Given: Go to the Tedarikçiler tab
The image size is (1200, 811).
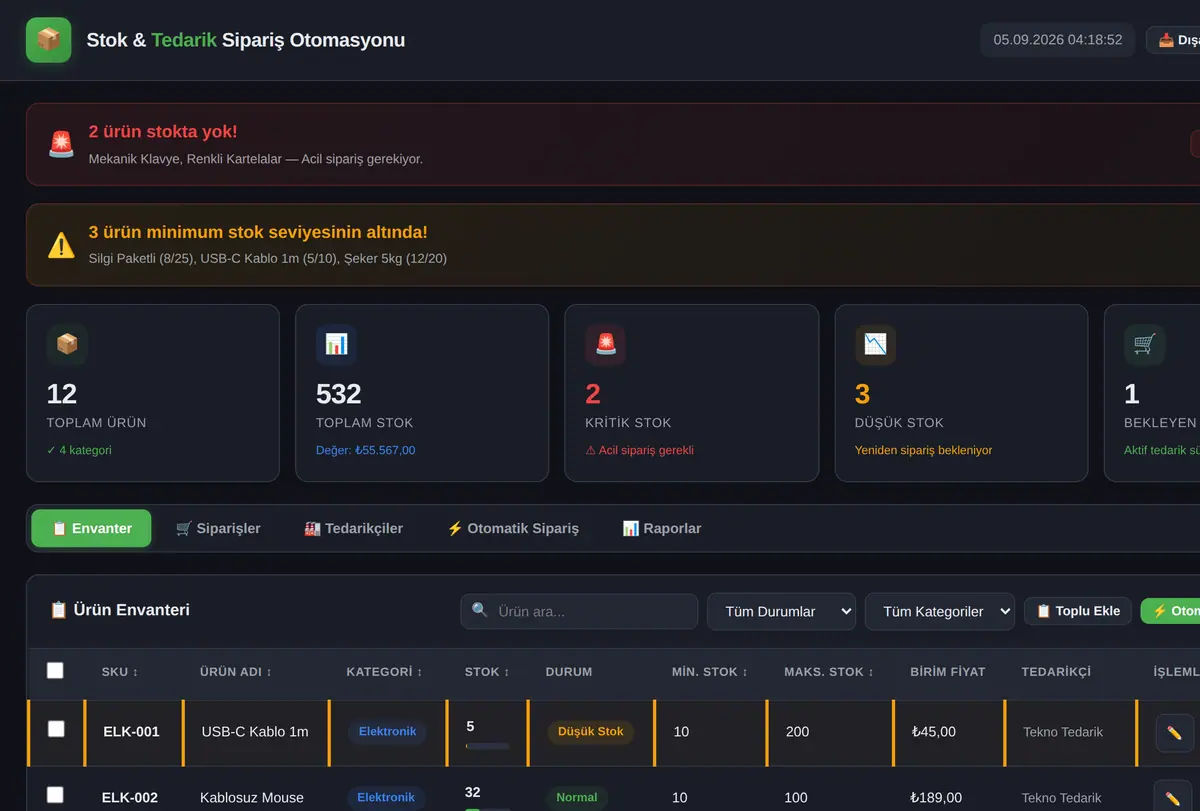Looking at the screenshot, I should [x=353, y=528].
